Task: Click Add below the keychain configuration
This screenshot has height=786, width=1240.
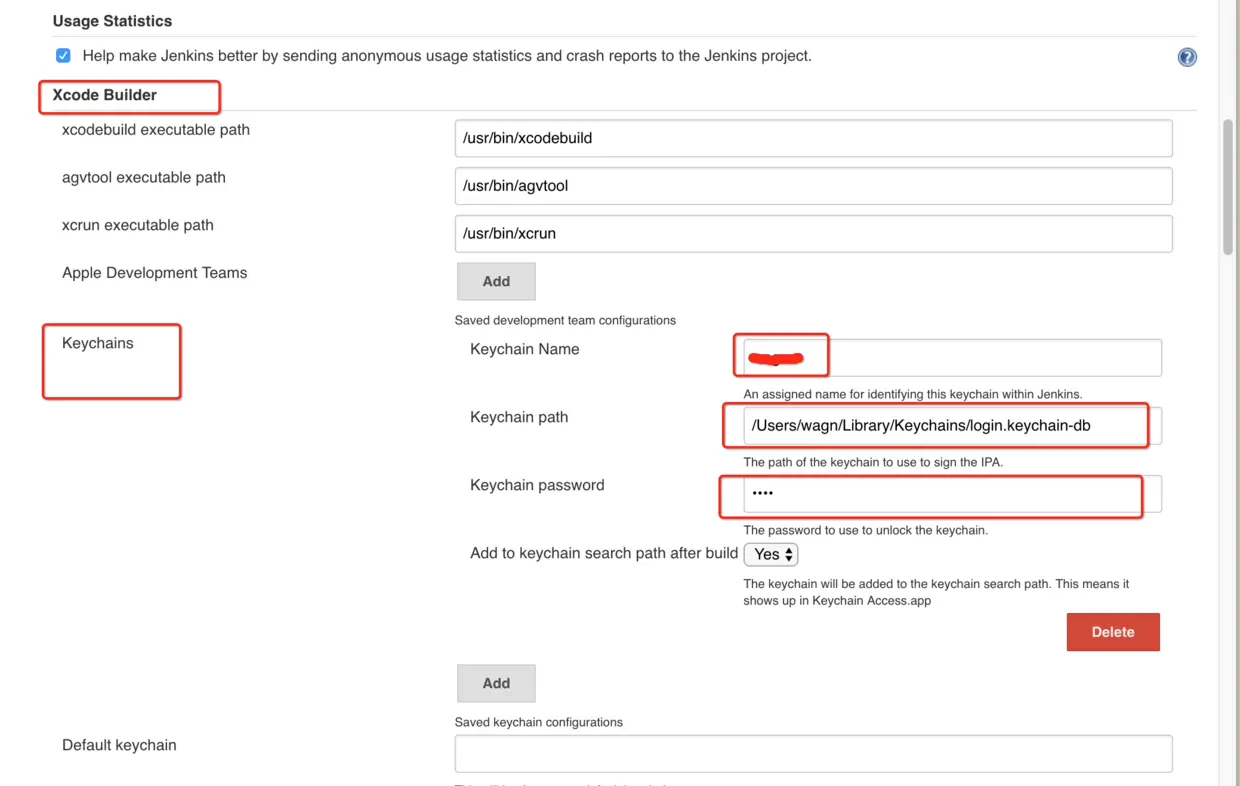Action: tap(496, 683)
